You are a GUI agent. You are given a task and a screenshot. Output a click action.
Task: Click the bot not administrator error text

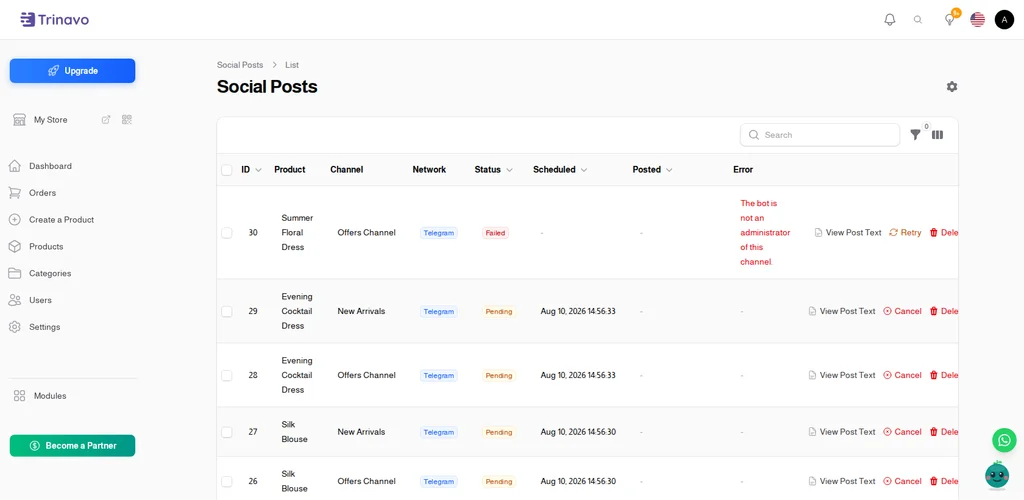click(765, 232)
